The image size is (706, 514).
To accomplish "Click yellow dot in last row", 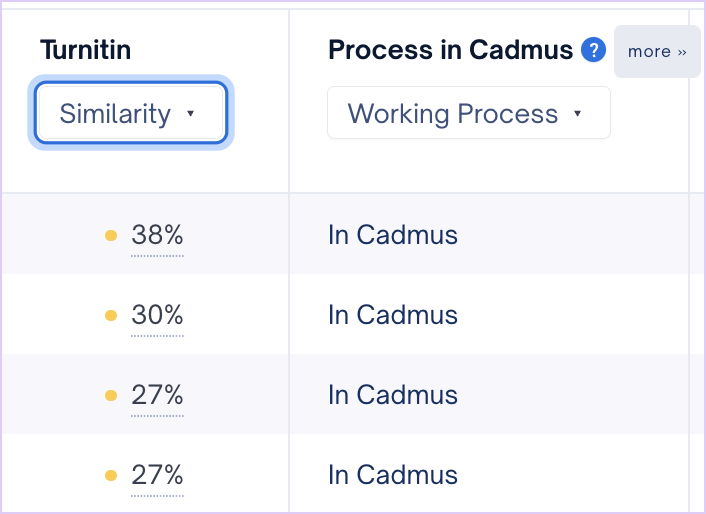I will pos(111,476).
